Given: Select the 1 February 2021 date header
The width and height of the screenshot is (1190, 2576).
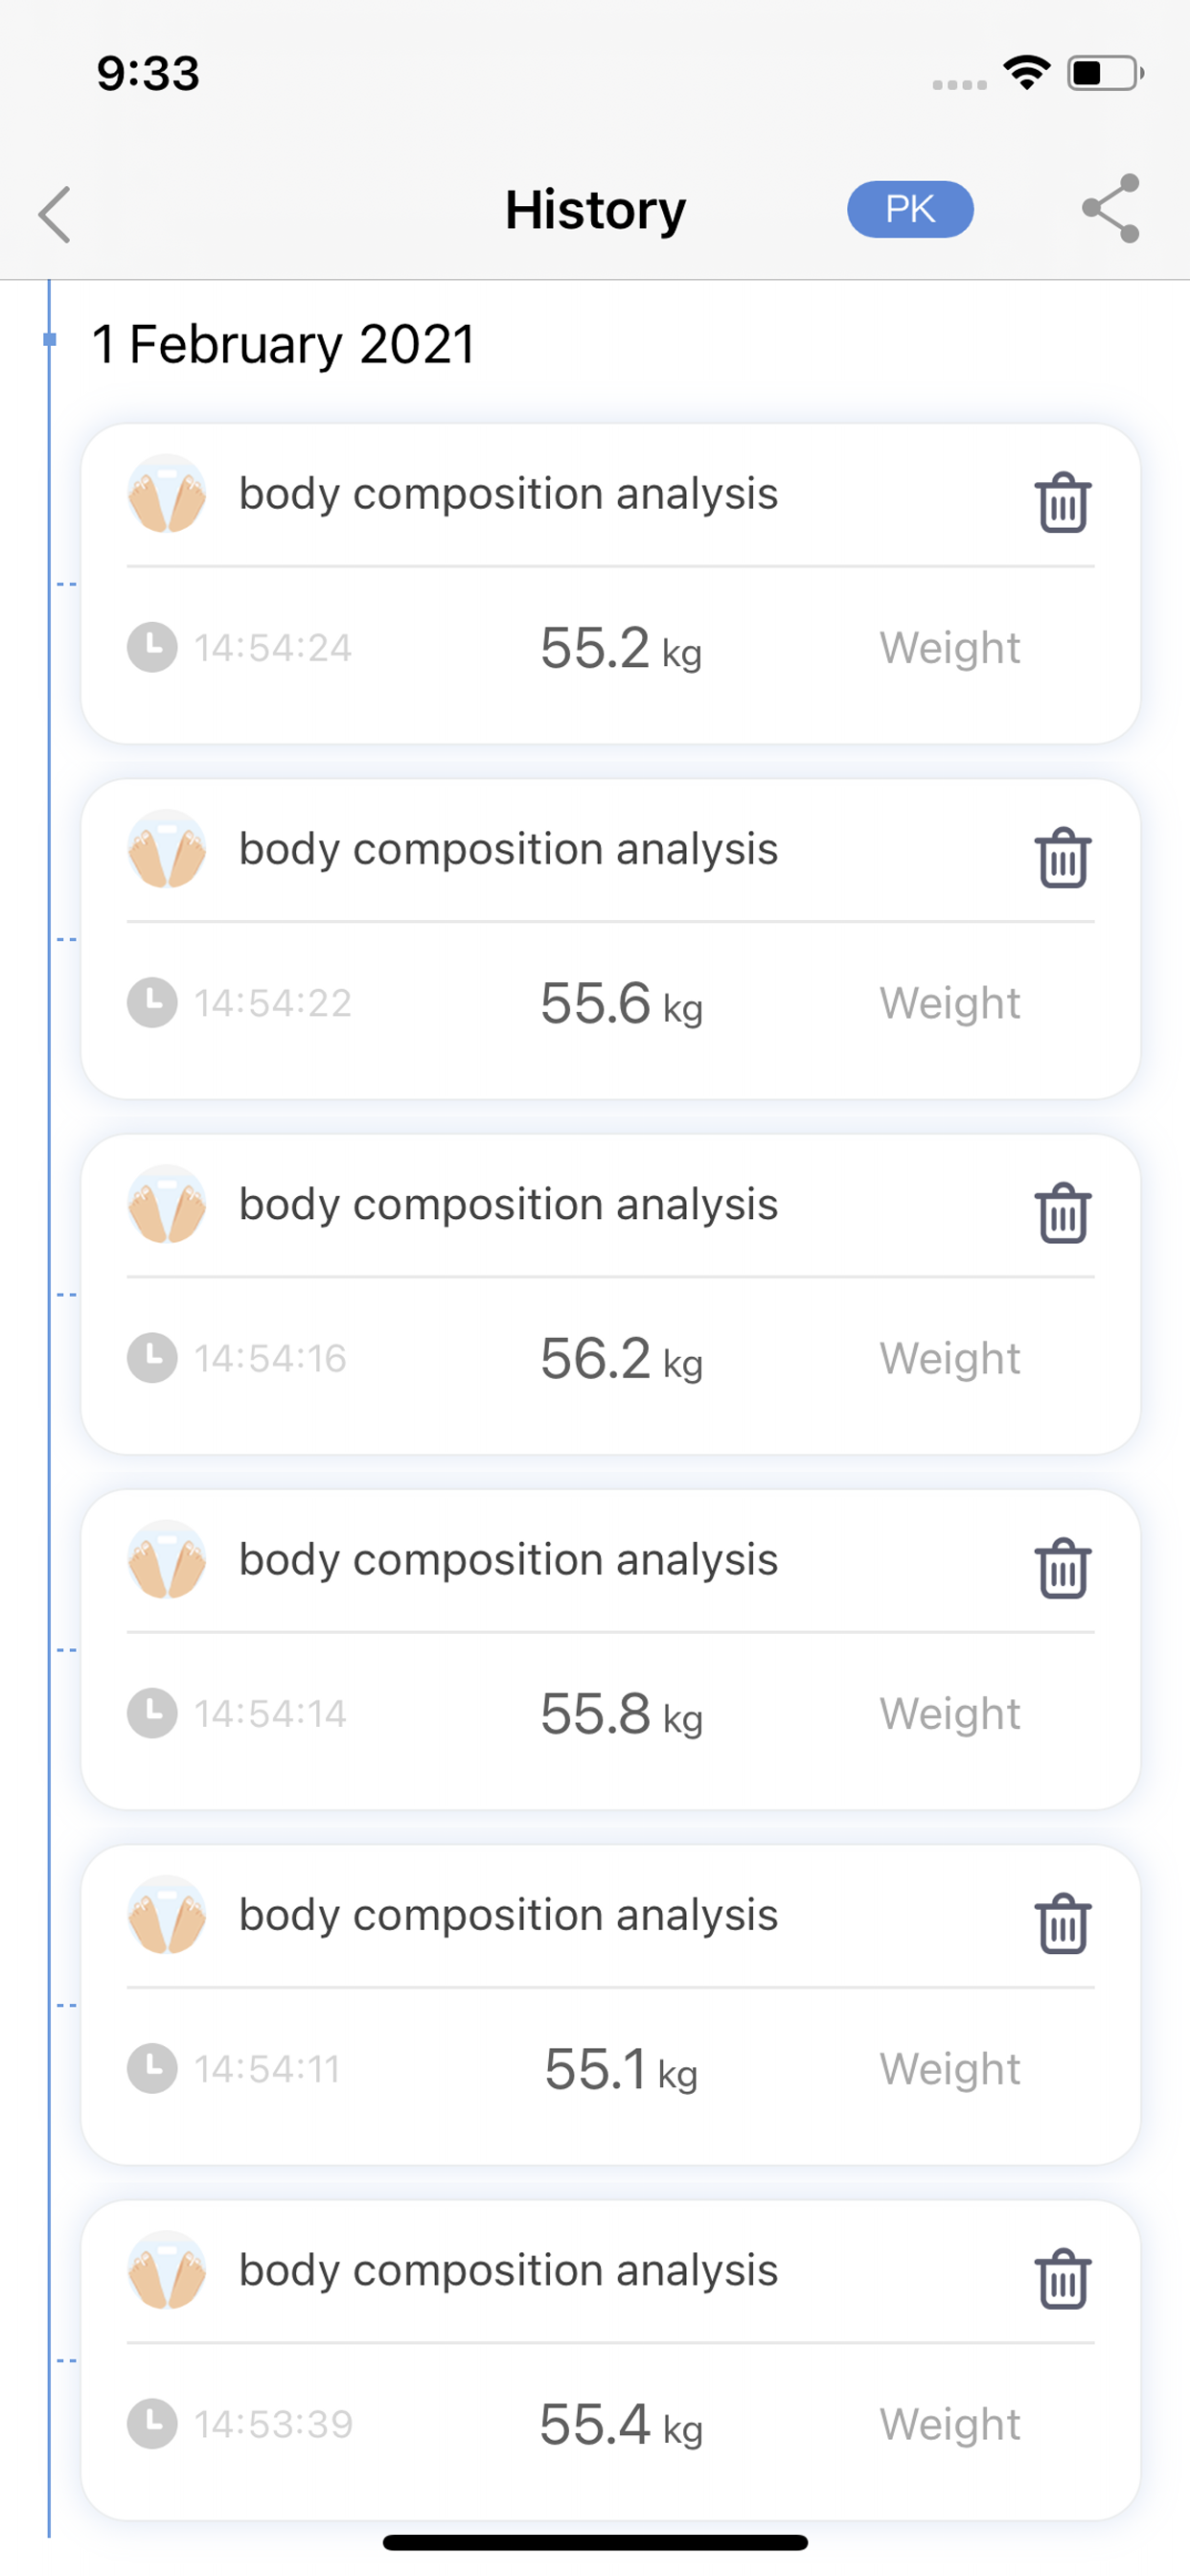Looking at the screenshot, I should [284, 344].
